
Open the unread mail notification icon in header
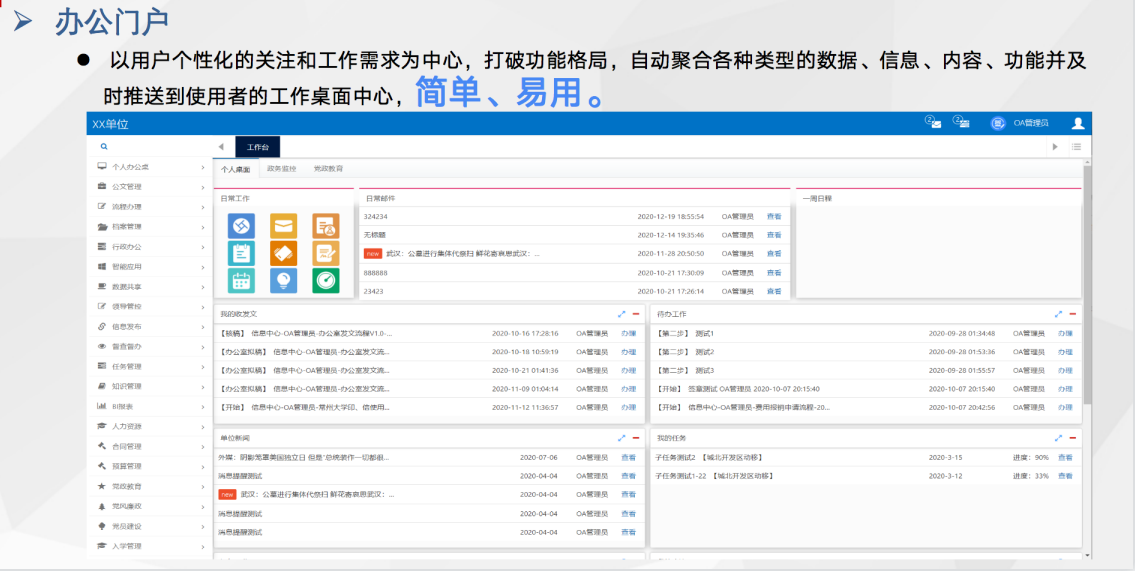pos(934,122)
